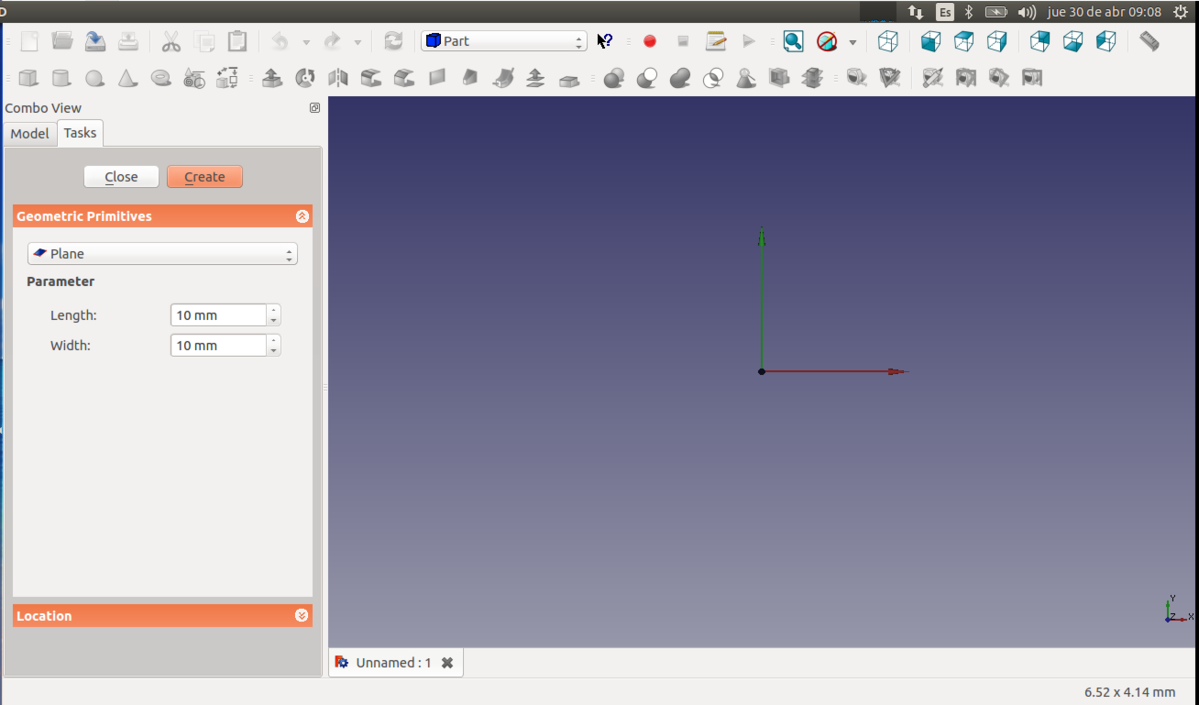Start macro recording with the red dot
Screen dimensions: 1199x705
click(650, 41)
